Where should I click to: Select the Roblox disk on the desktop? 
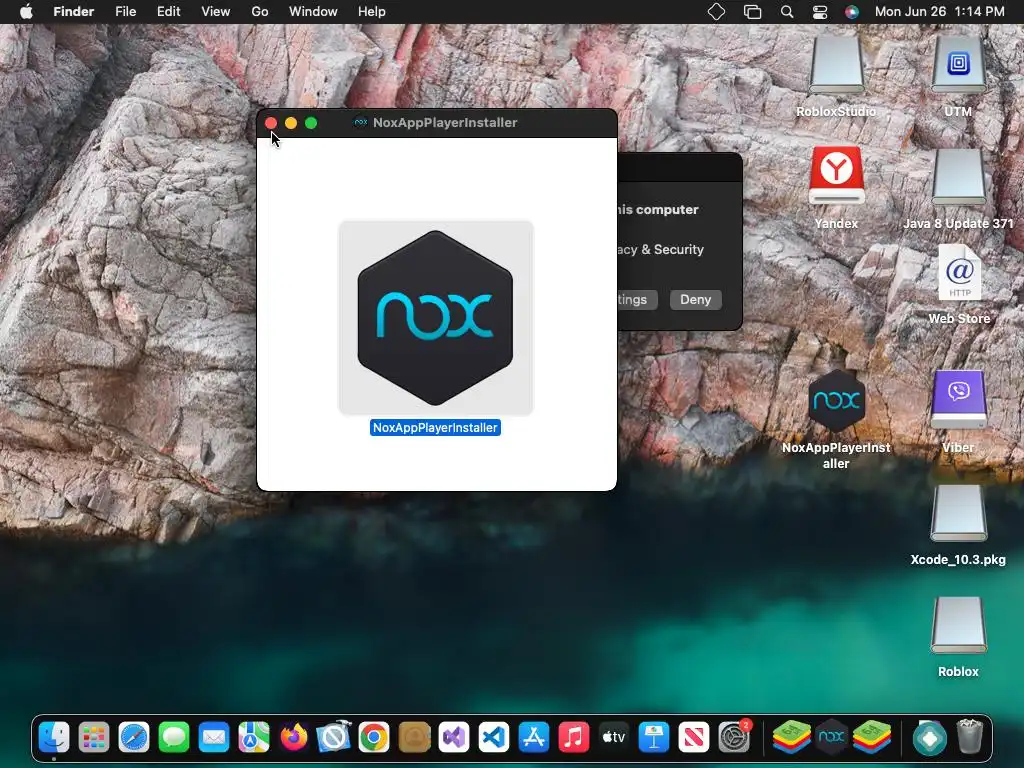[x=958, y=625]
